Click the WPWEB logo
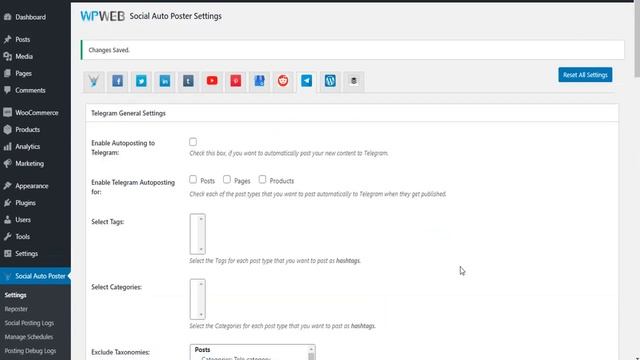Image resolution: width=640 pixels, height=360 pixels. tap(102, 16)
